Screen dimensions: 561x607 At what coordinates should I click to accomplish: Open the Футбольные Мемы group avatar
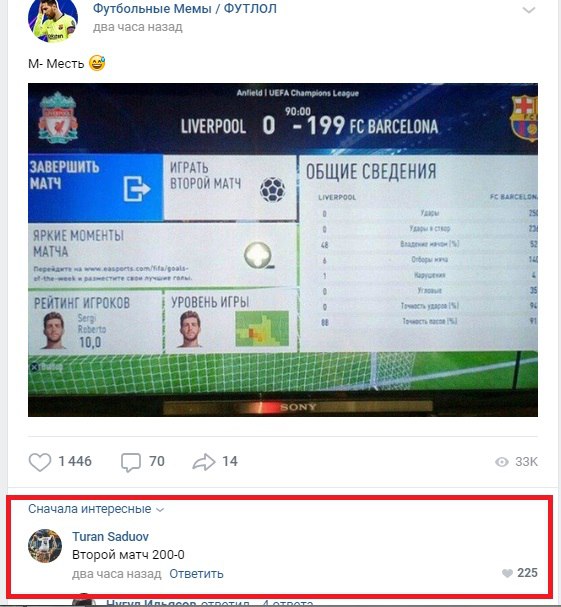point(53,19)
